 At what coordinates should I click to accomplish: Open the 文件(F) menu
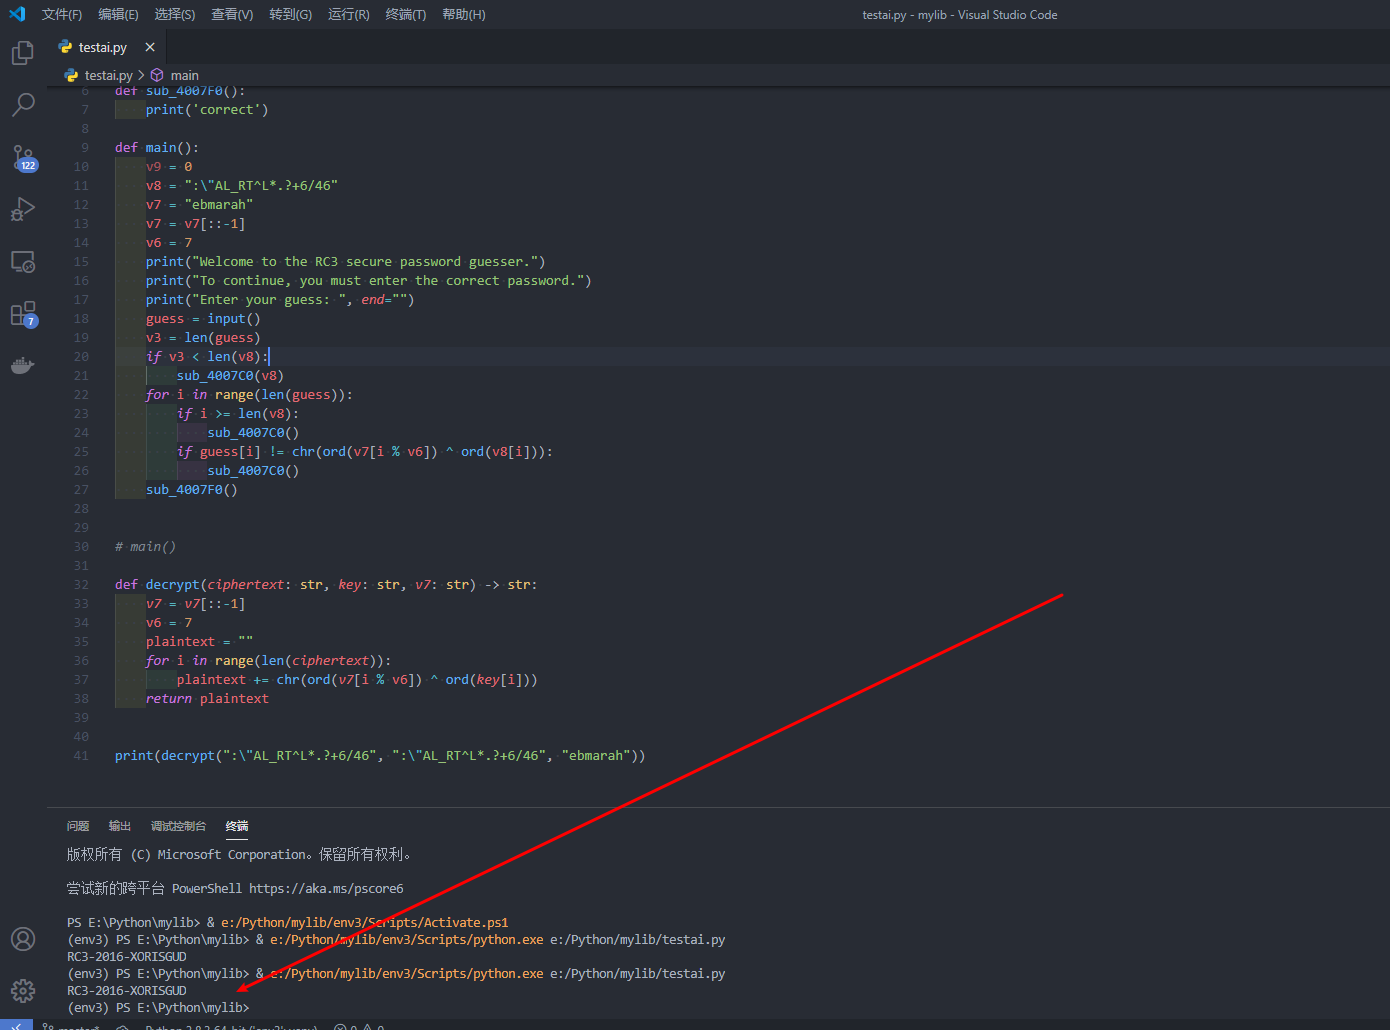(62, 15)
